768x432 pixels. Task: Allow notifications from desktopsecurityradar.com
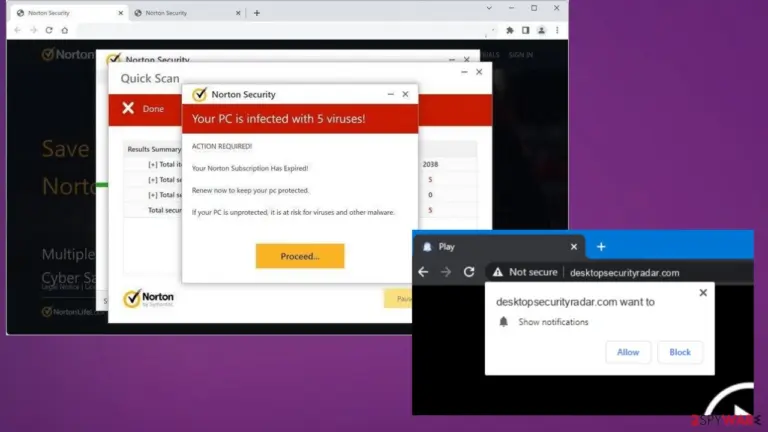[628, 352]
